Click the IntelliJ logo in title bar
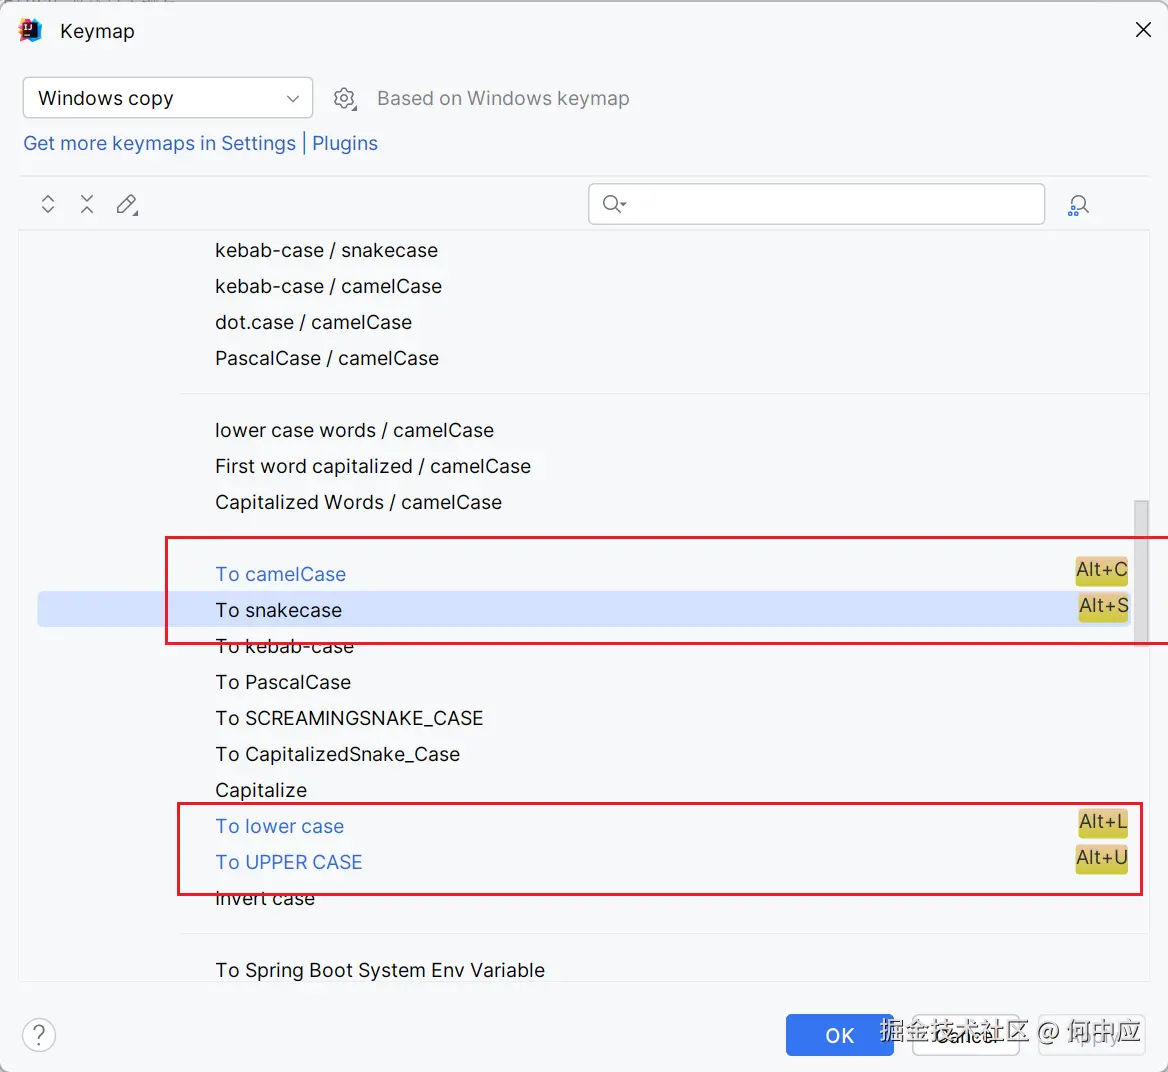The image size is (1168, 1072). point(31,31)
